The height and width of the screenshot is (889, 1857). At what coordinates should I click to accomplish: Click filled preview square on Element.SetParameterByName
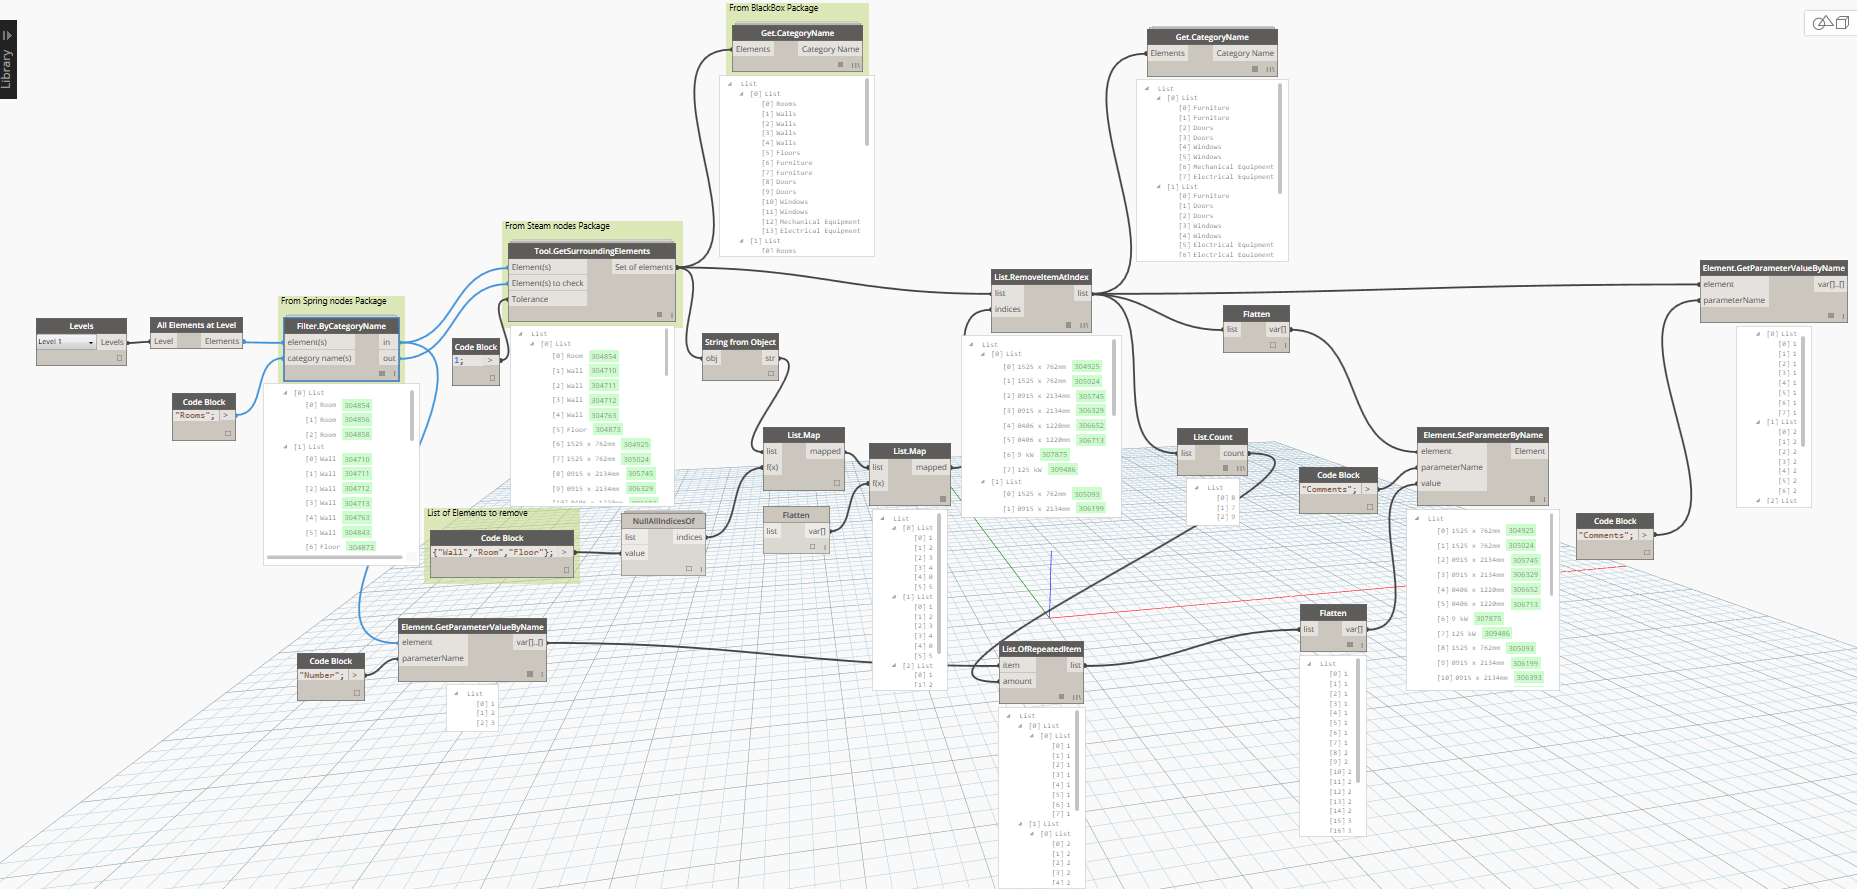pos(1531,499)
